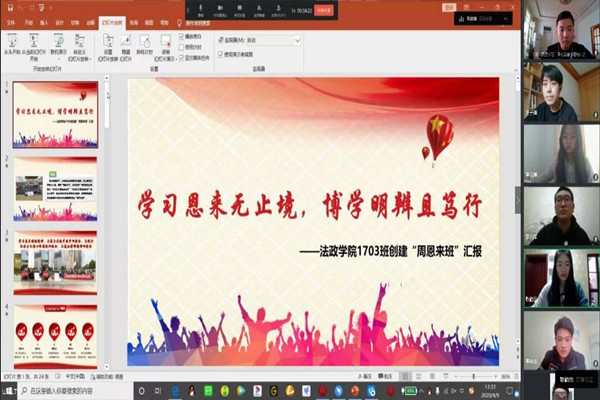Viewport: 600px width, 400px height.
Task: Click Start from current slide icon
Action: (34, 43)
